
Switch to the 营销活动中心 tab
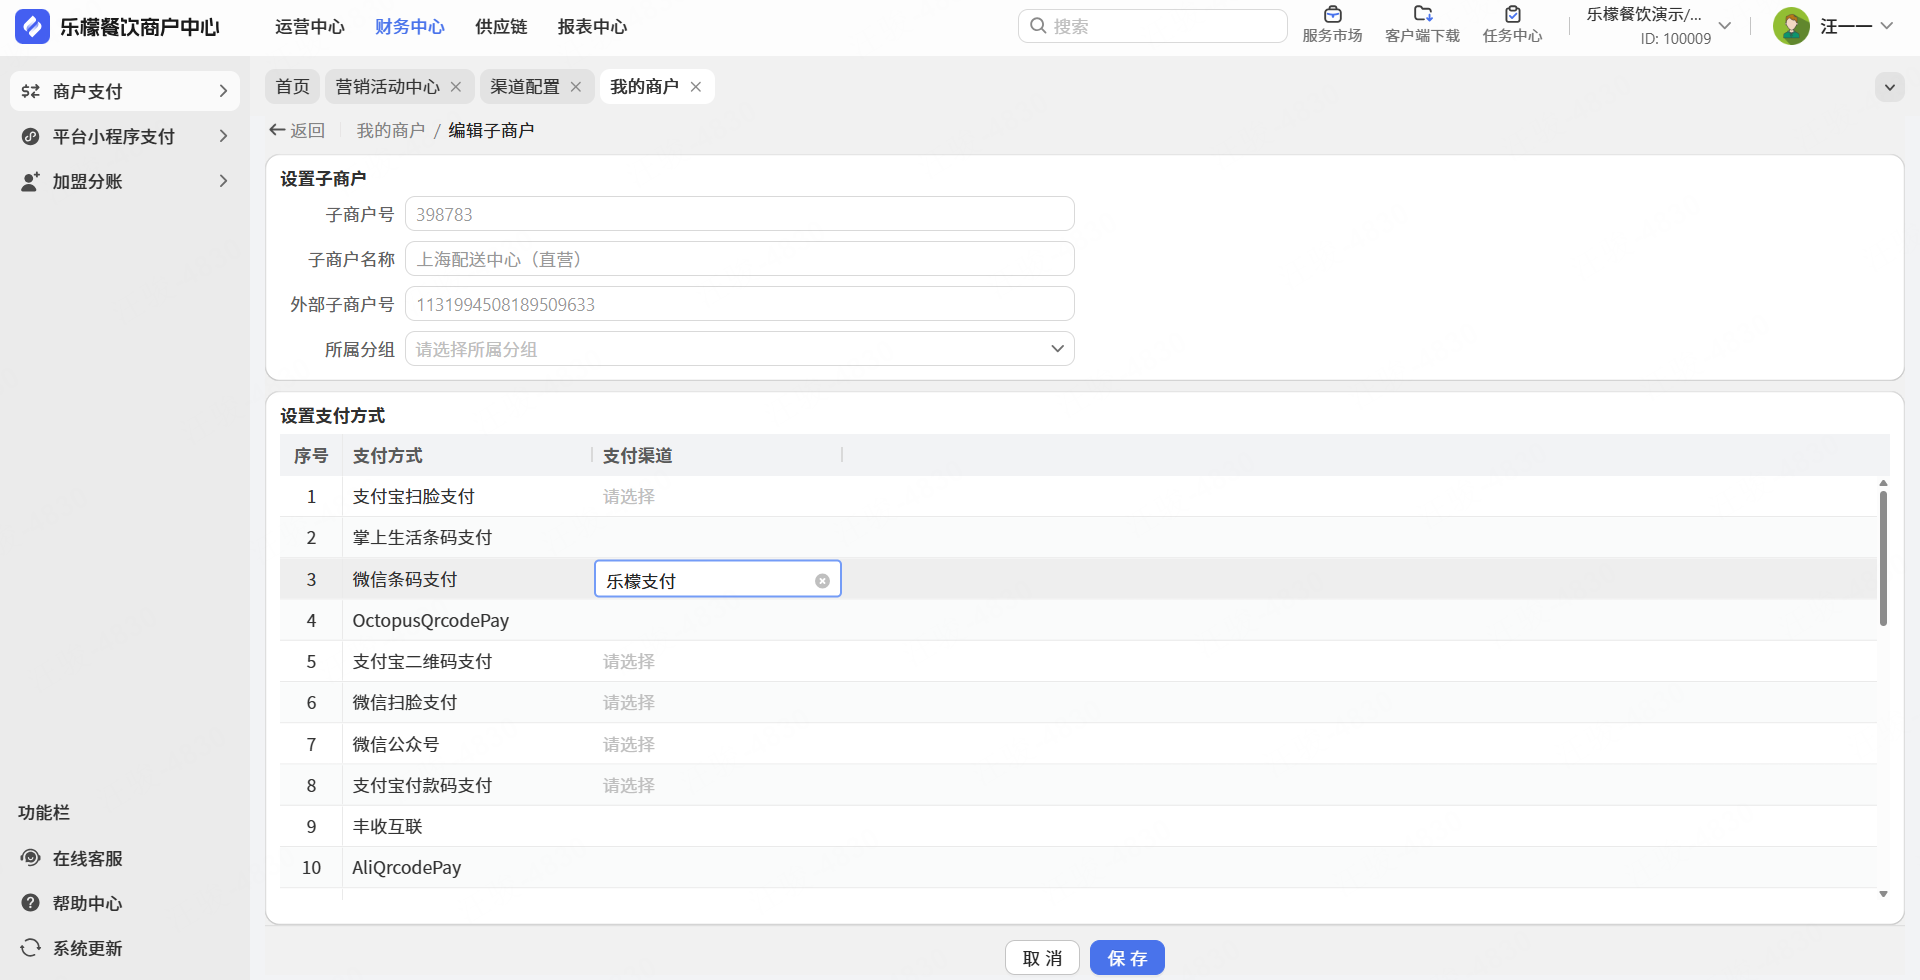point(388,87)
